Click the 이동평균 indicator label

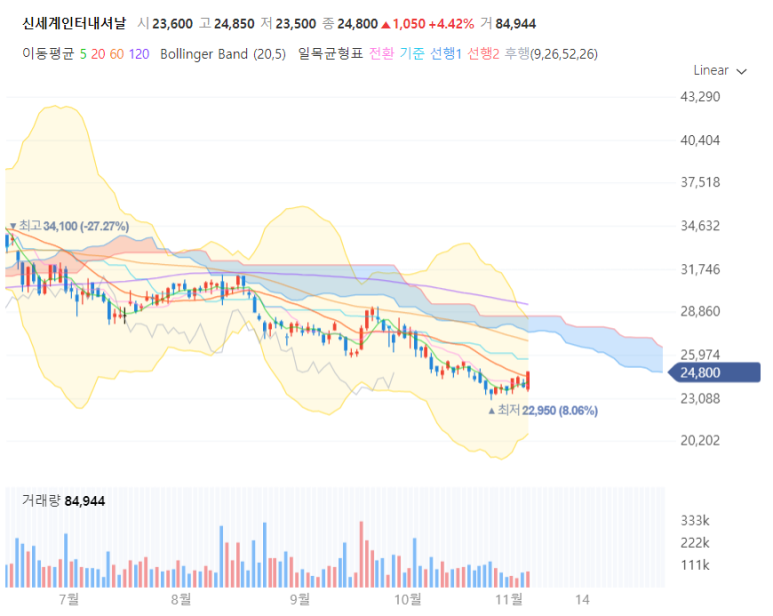(48, 54)
